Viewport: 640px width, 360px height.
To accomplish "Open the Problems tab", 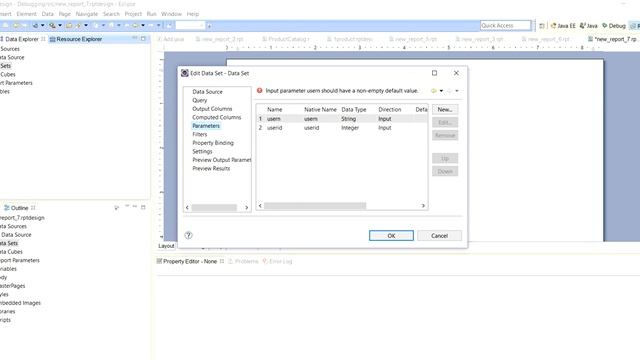I will coord(243,261).
